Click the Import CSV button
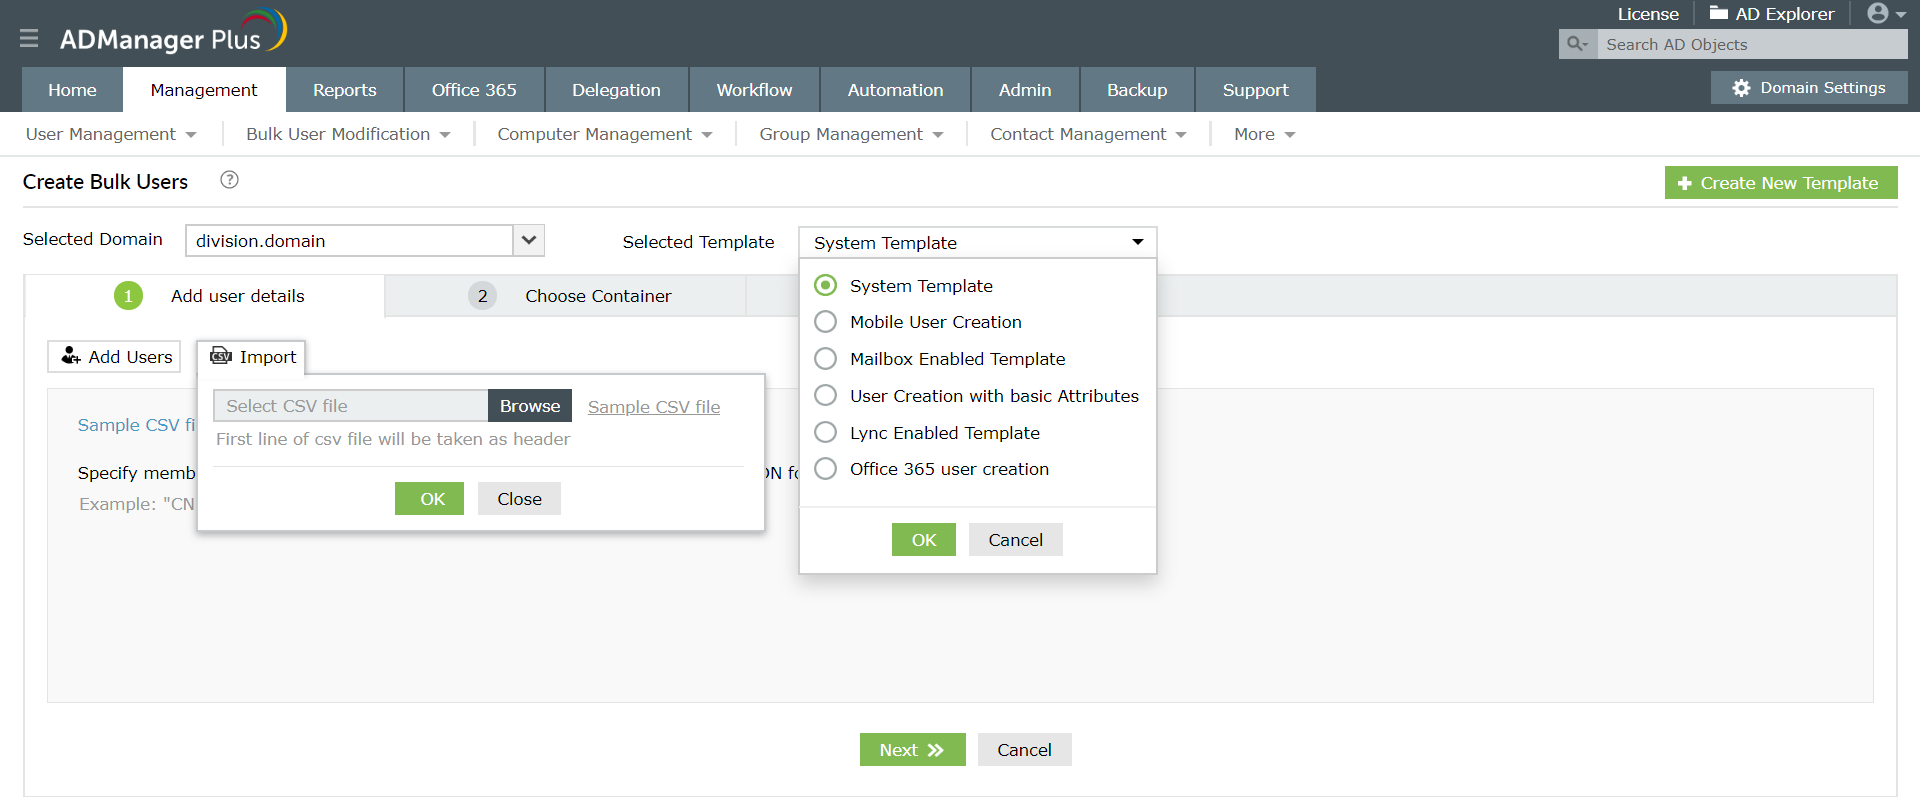 253,357
